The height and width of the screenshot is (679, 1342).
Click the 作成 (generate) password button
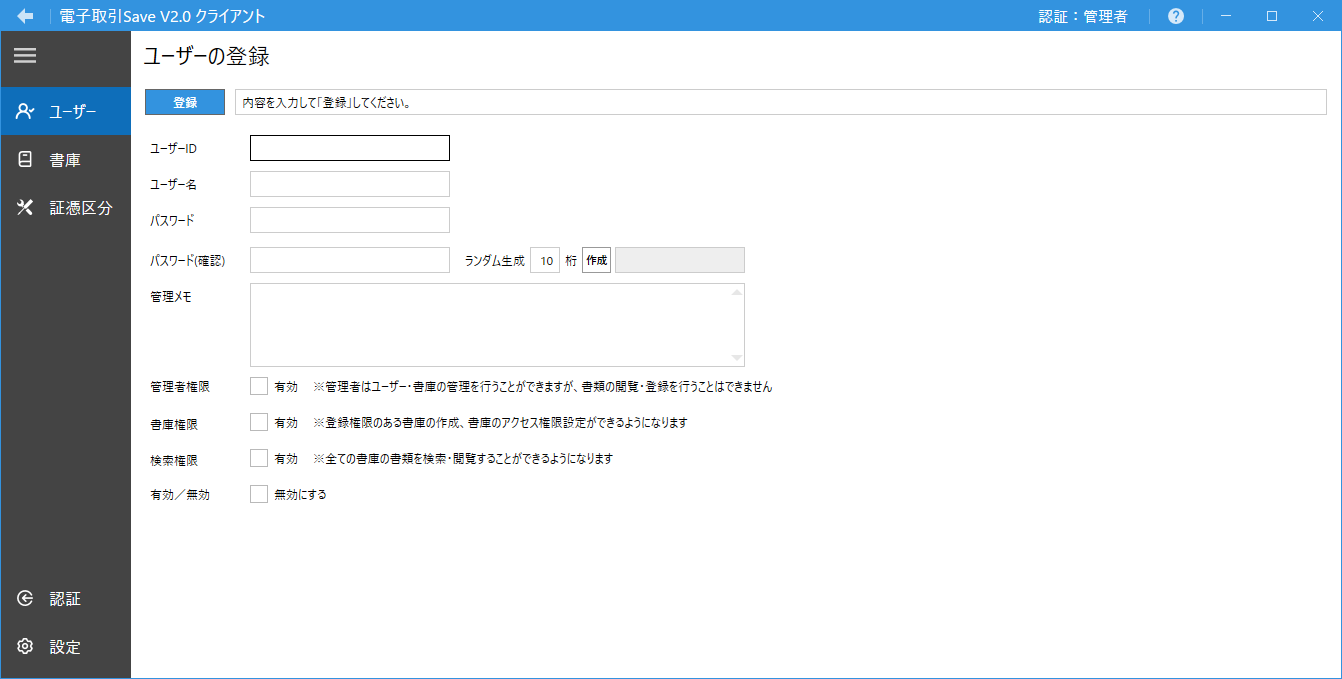595,259
